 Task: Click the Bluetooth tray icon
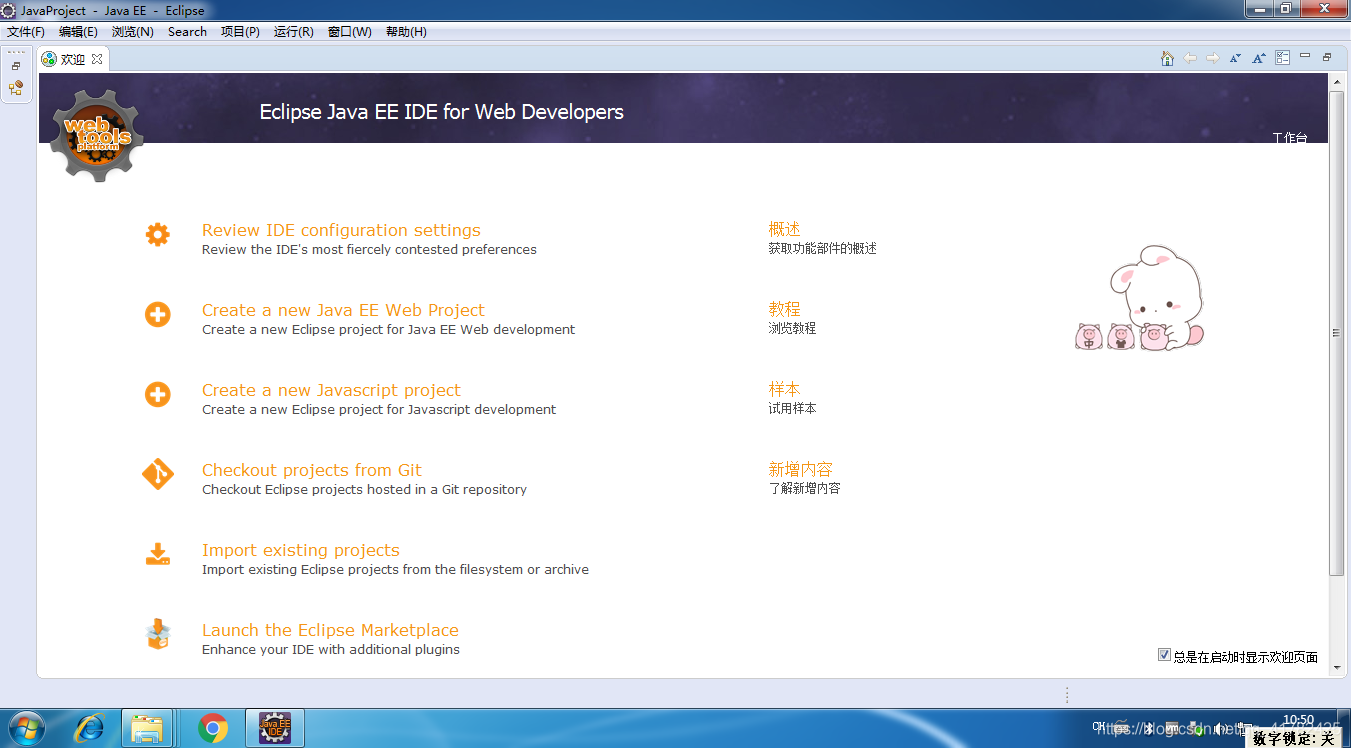1150,728
